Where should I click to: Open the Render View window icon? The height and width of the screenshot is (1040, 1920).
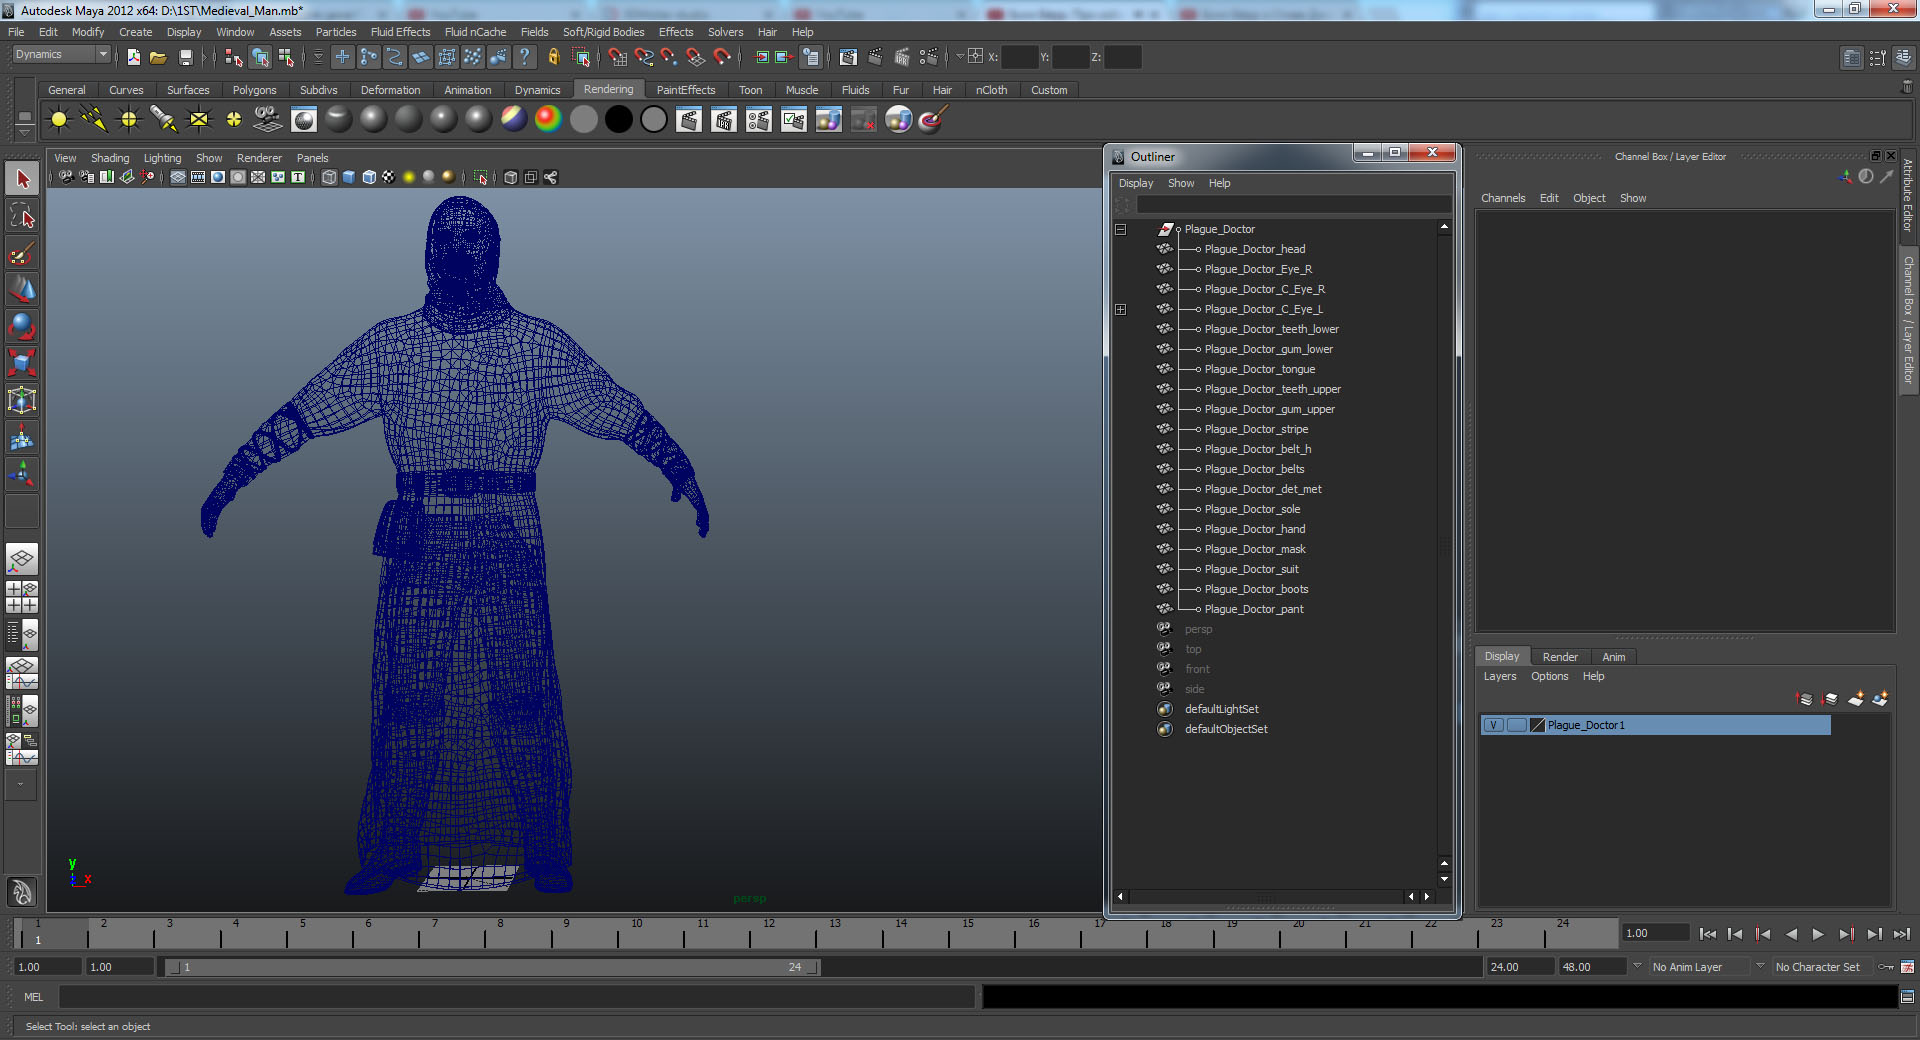tap(848, 57)
